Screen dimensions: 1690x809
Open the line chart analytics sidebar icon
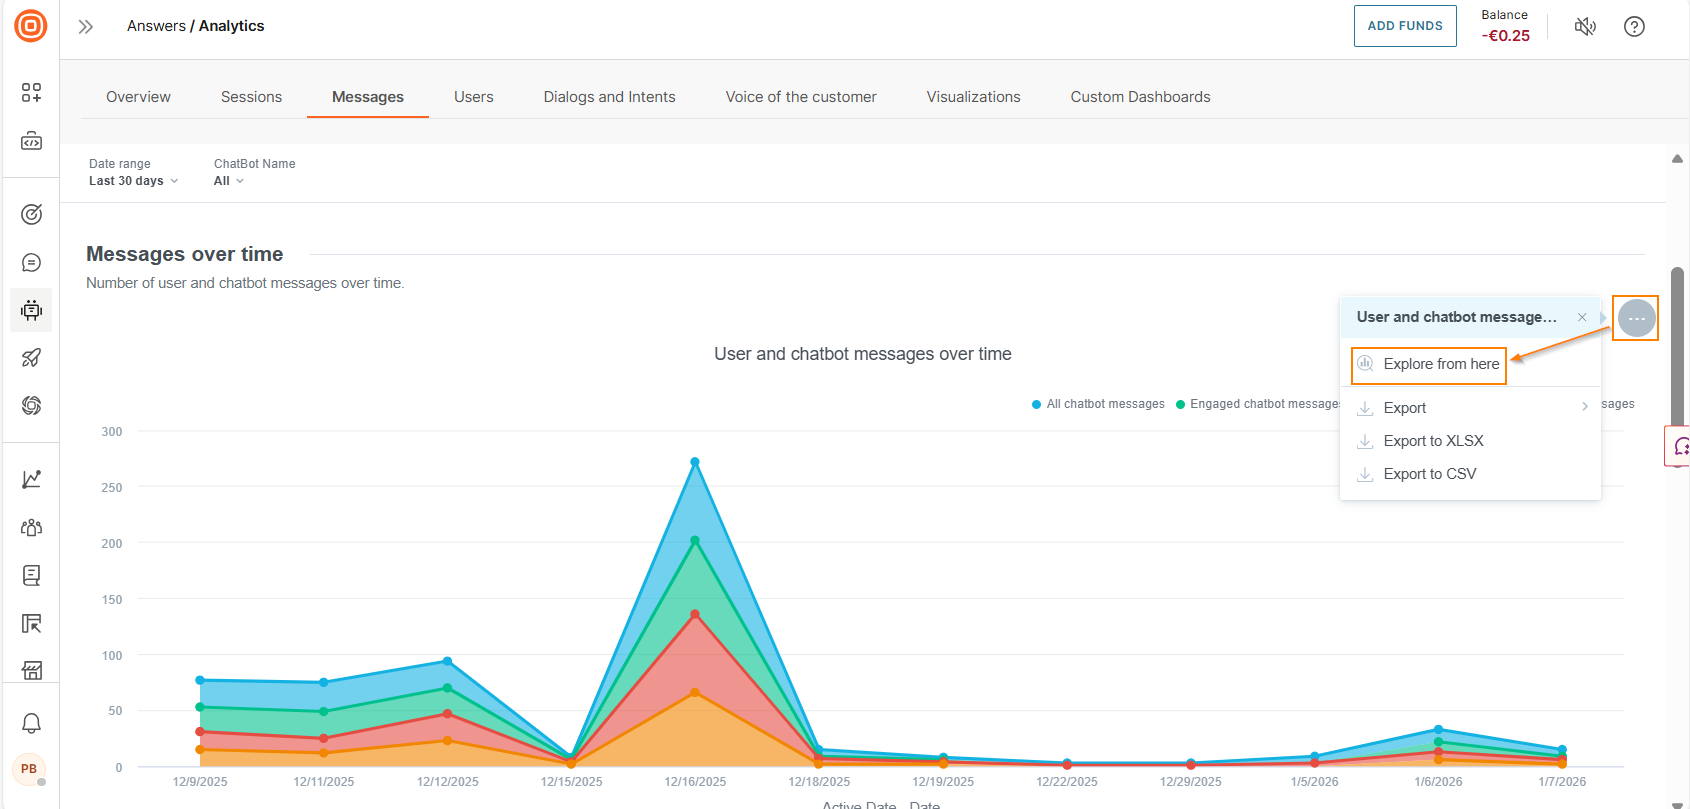[31, 479]
